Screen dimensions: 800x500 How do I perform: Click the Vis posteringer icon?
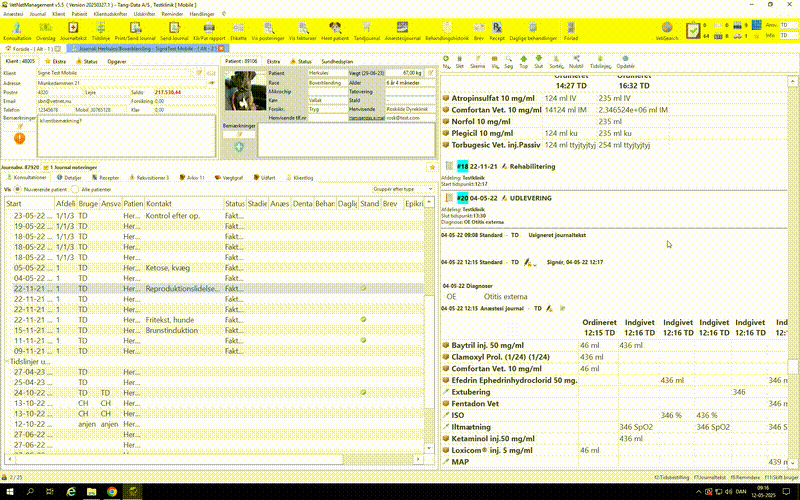(268, 31)
